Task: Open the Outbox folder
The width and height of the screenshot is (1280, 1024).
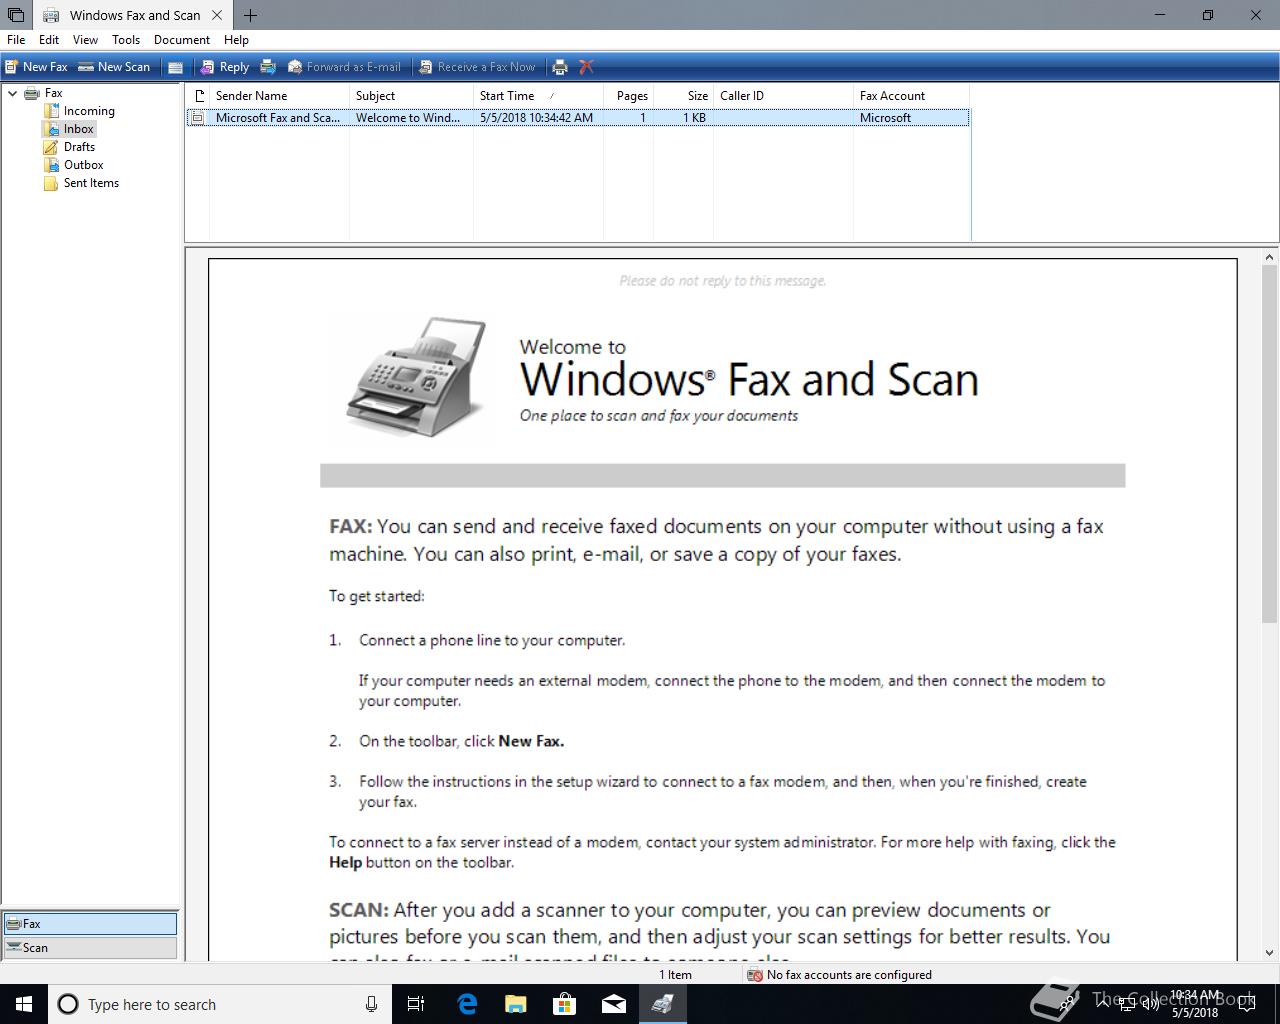Action: coord(83,165)
